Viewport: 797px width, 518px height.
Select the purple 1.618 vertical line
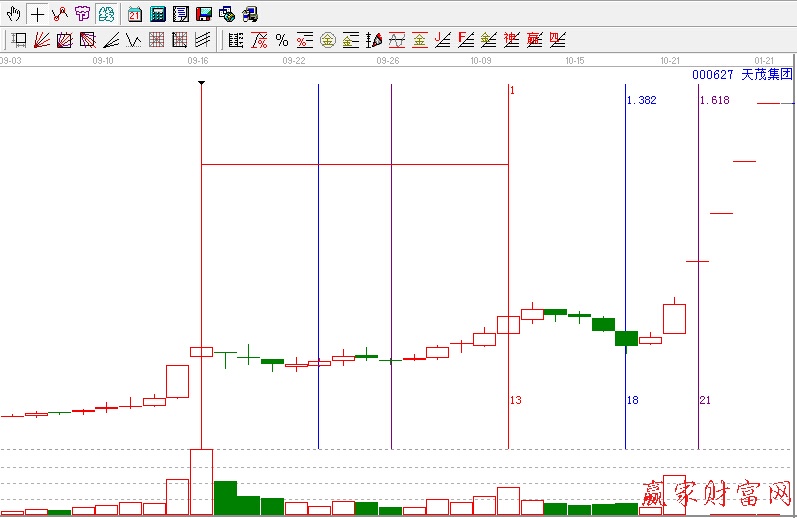(x=698, y=250)
